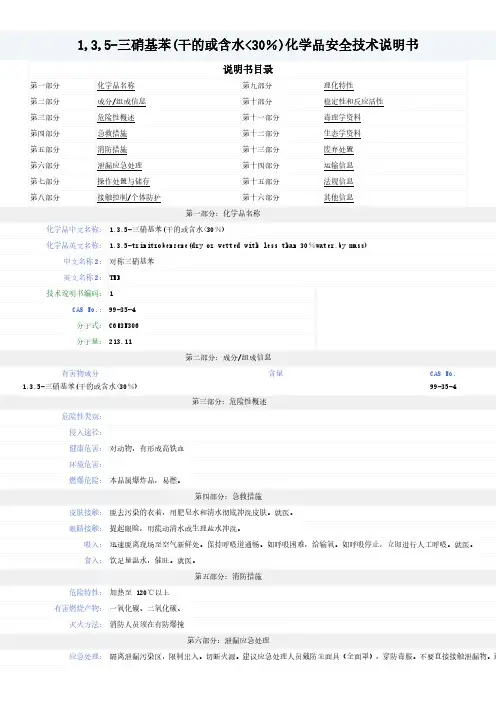Click the 第十二部分 label in the contents table
Screen dimensions: 496x702
[x=261, y=133]
